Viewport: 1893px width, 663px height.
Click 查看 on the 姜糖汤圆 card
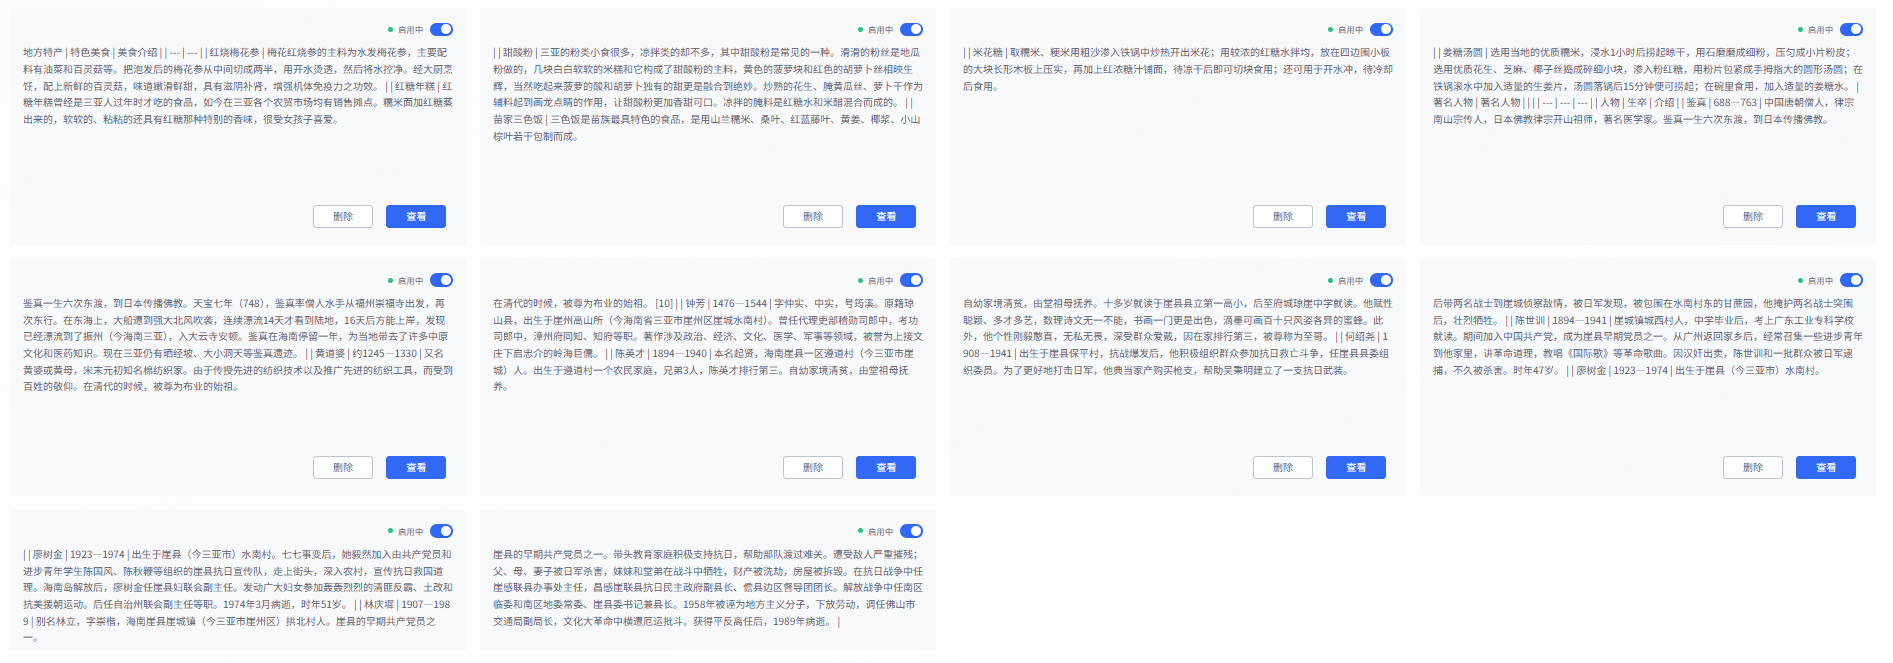pos(1826,217)
